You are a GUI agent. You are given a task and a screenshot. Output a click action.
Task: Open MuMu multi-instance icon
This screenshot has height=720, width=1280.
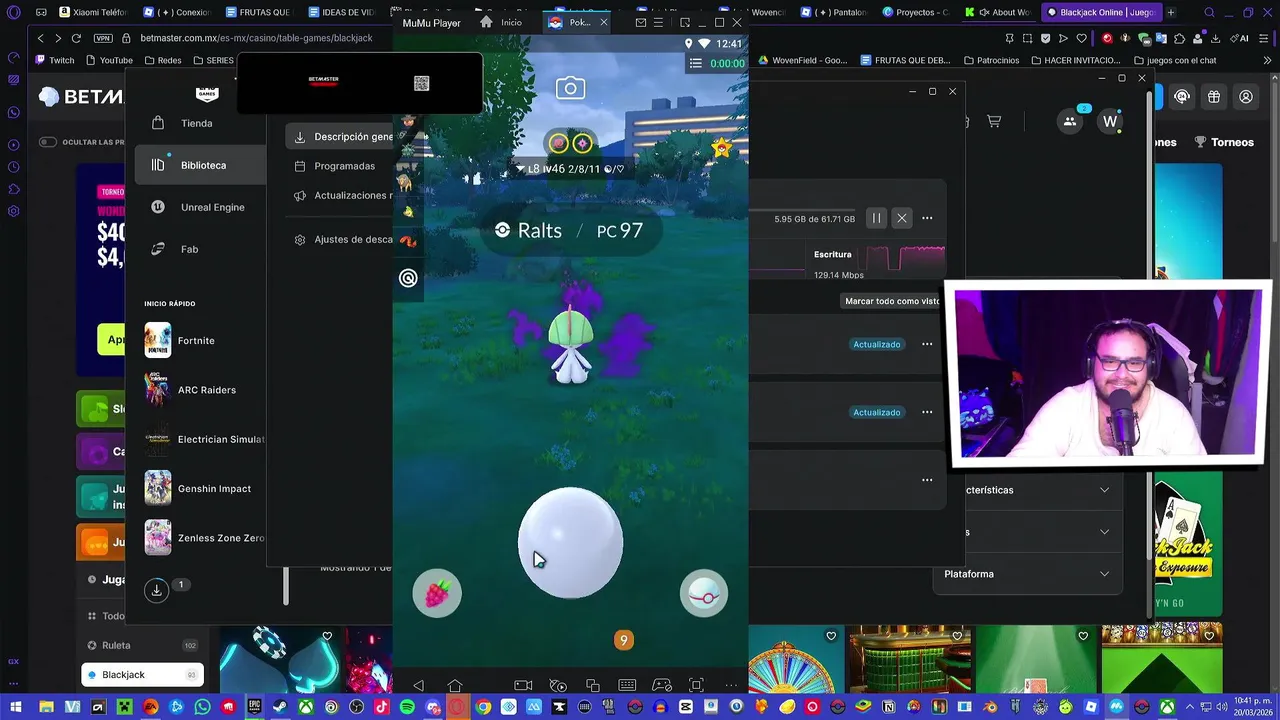coord(593,685)
